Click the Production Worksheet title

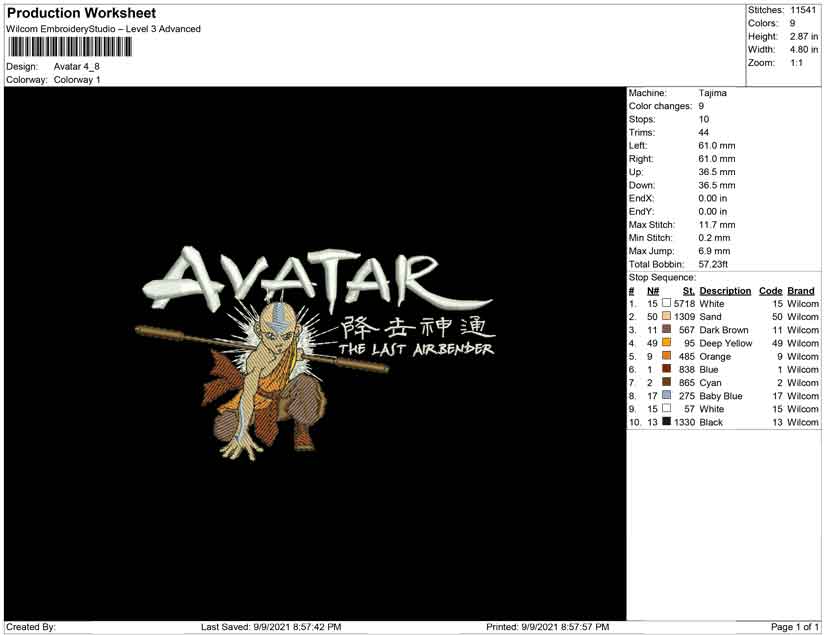(82, 13)
